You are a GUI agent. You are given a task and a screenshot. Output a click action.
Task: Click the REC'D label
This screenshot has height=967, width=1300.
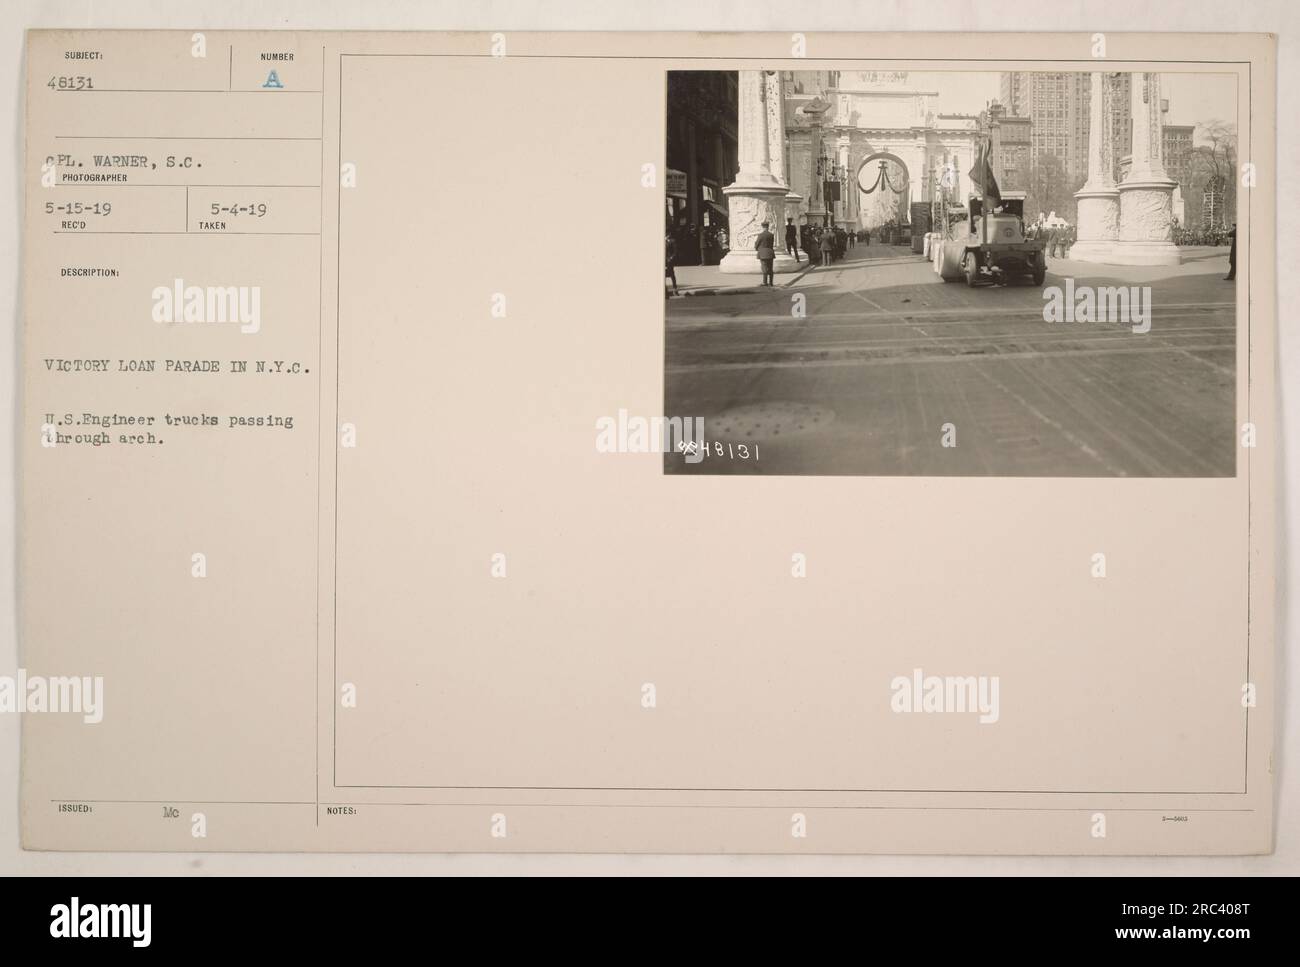[x=75, y=226]
